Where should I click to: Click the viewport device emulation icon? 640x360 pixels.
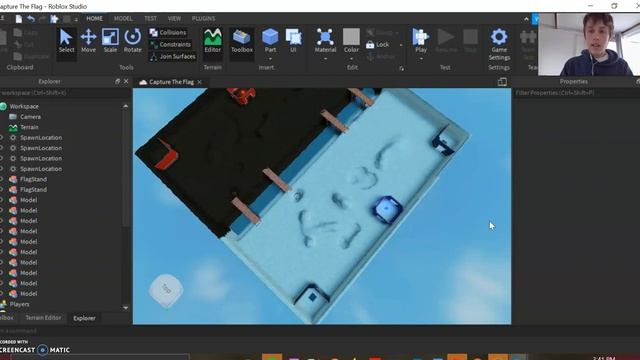coord(502,82)
